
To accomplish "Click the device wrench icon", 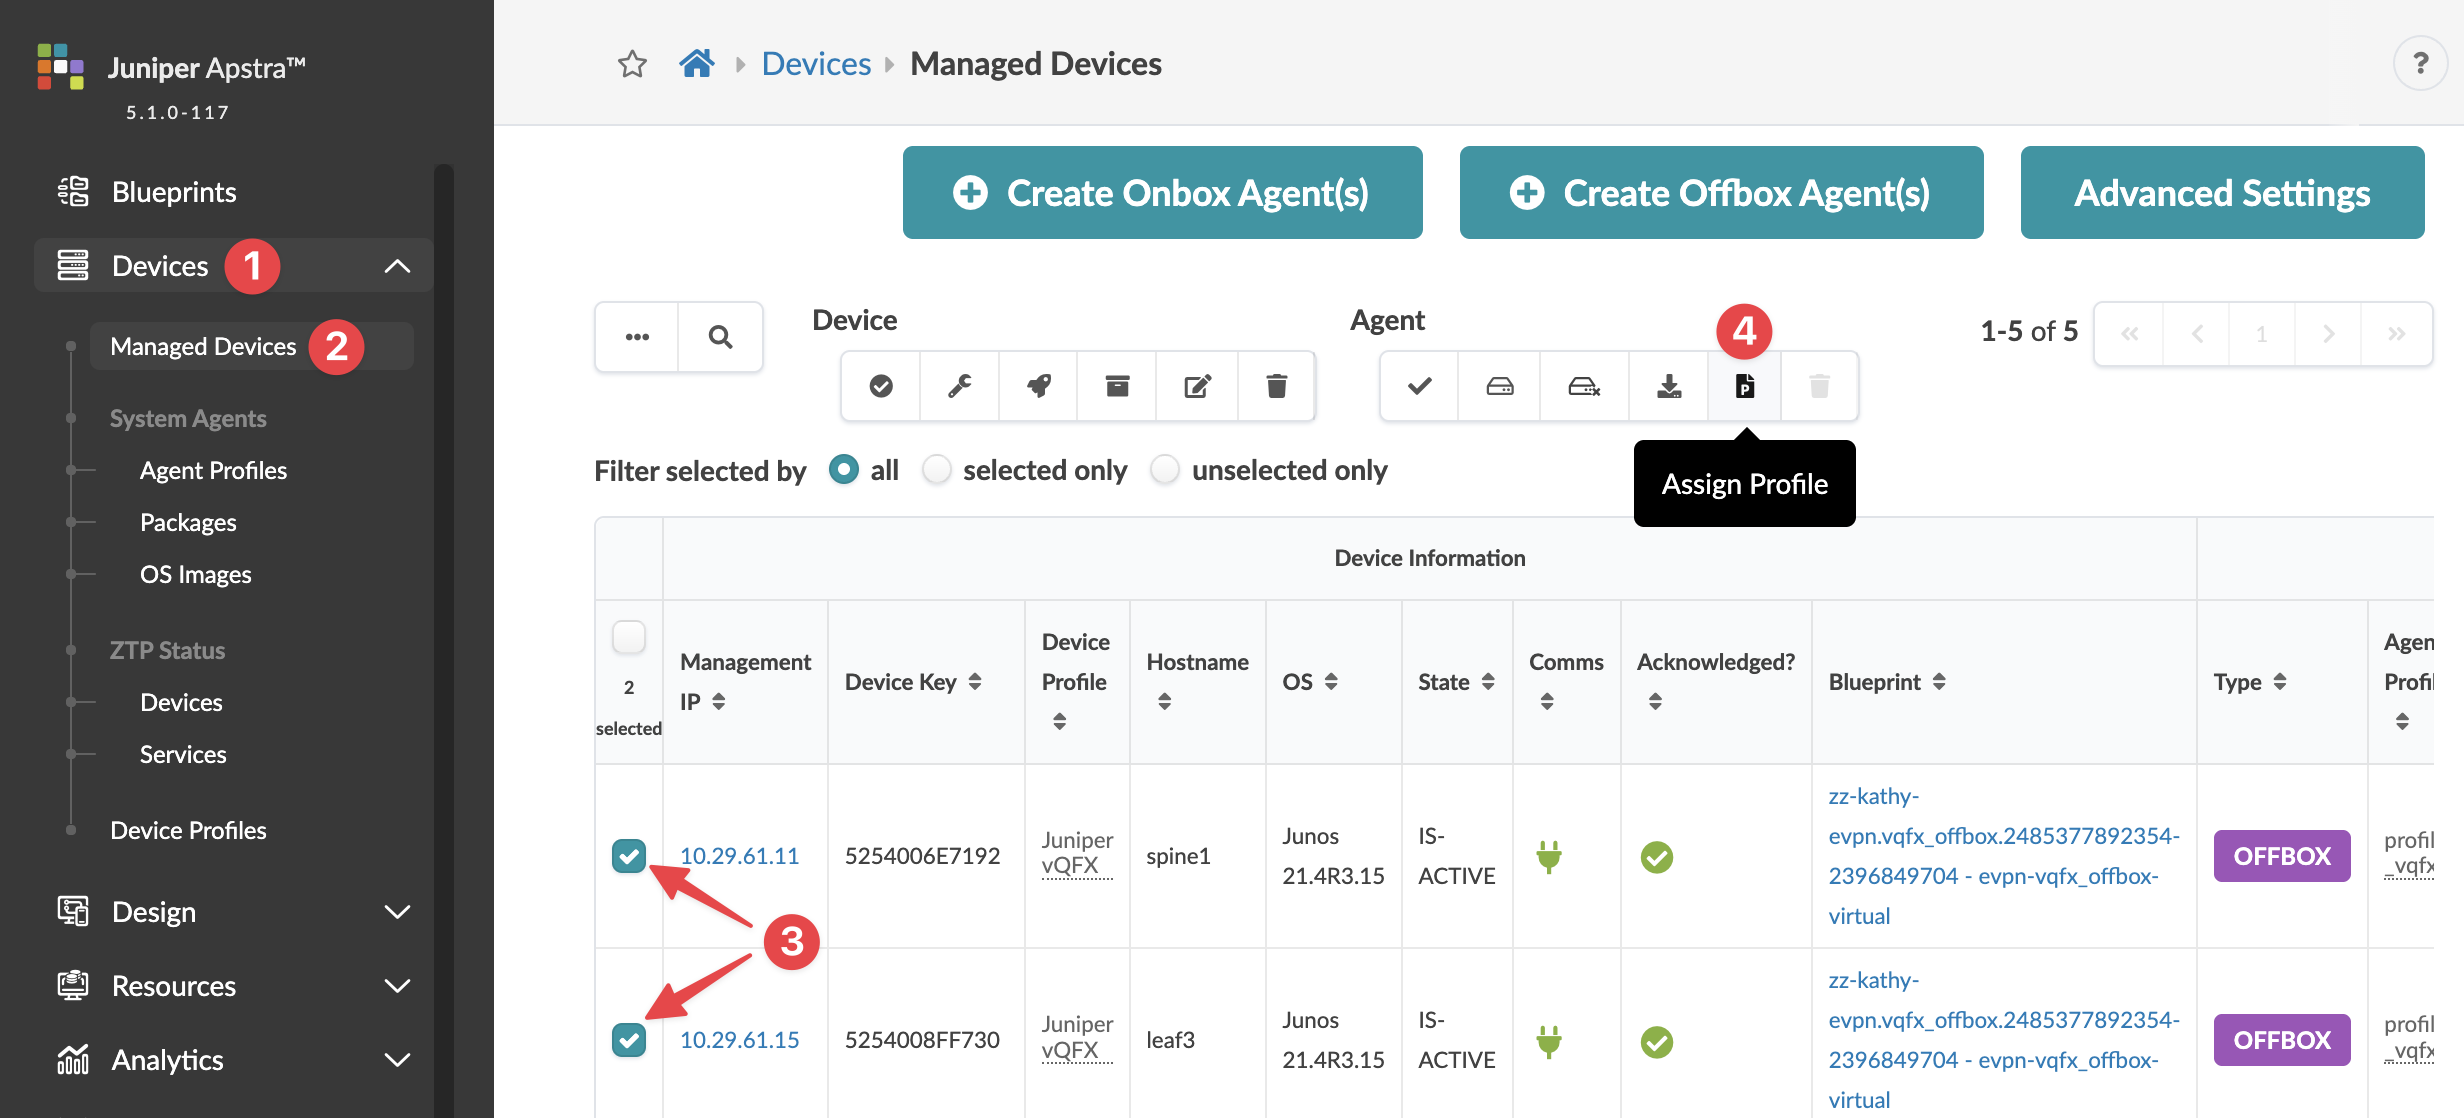I will [959, 386].
